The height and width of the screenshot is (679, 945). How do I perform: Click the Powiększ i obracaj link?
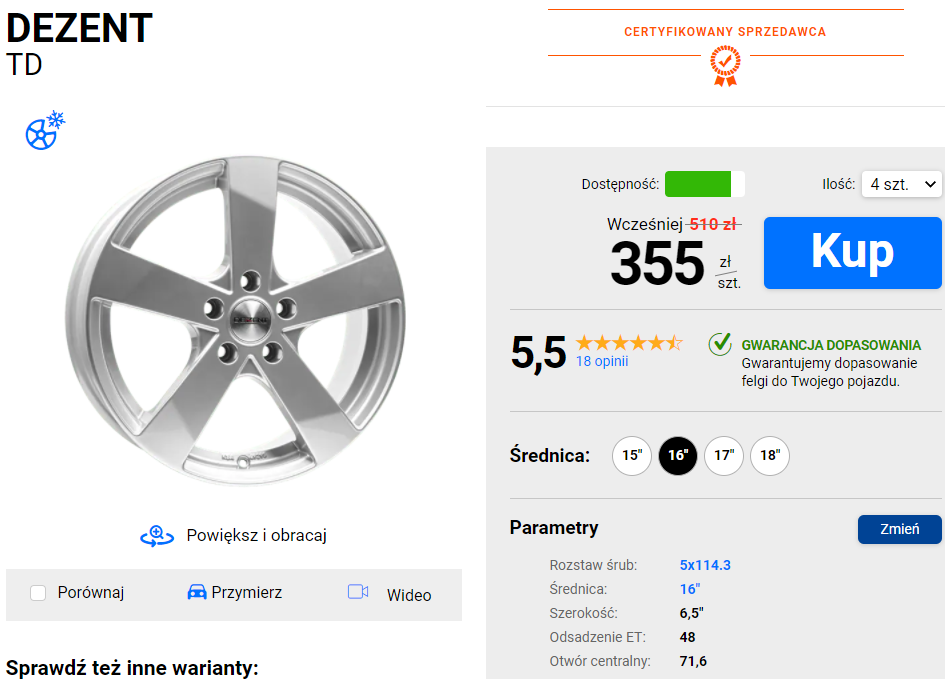click(257, 536)
